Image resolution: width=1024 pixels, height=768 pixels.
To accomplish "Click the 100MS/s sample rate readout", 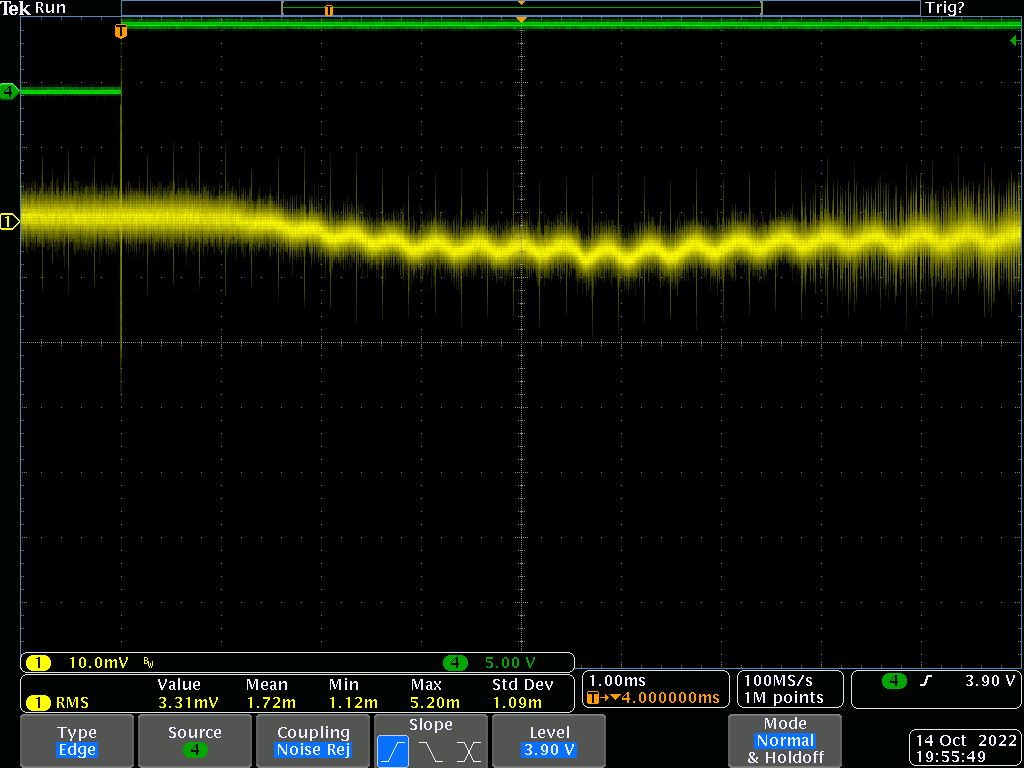I will point(777,680).
